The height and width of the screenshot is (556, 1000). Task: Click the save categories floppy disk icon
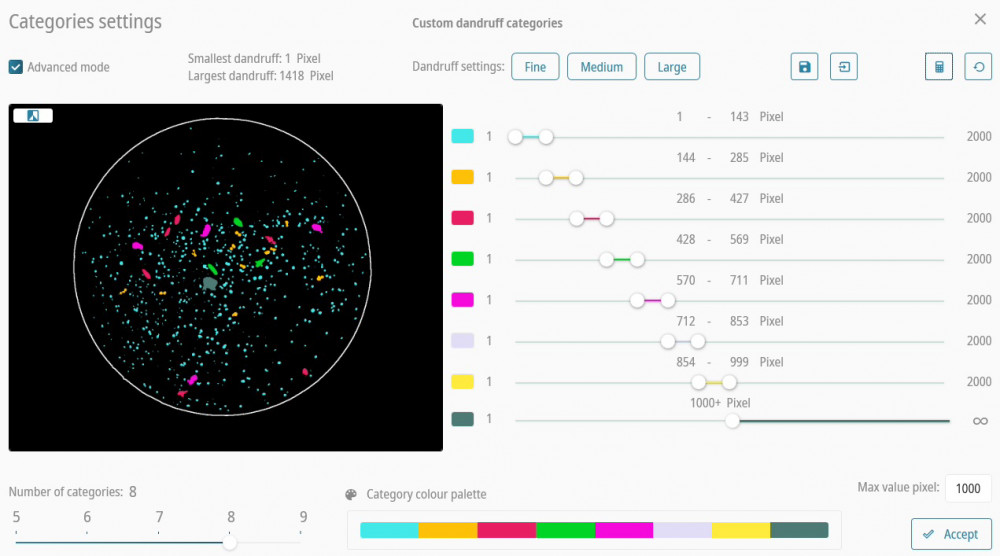tap(804, 67)
